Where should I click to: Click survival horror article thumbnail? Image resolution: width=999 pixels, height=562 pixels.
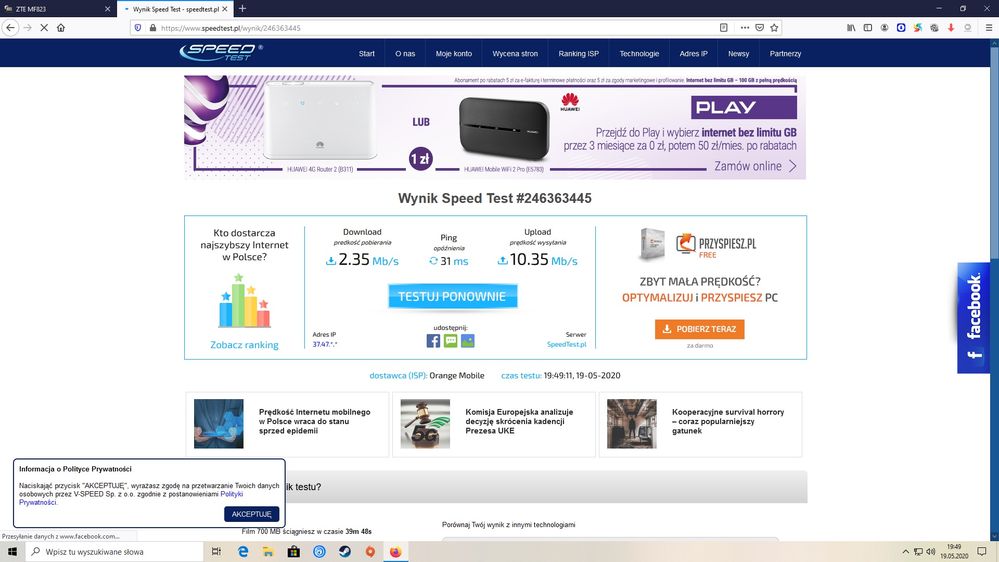coord(631,424)
